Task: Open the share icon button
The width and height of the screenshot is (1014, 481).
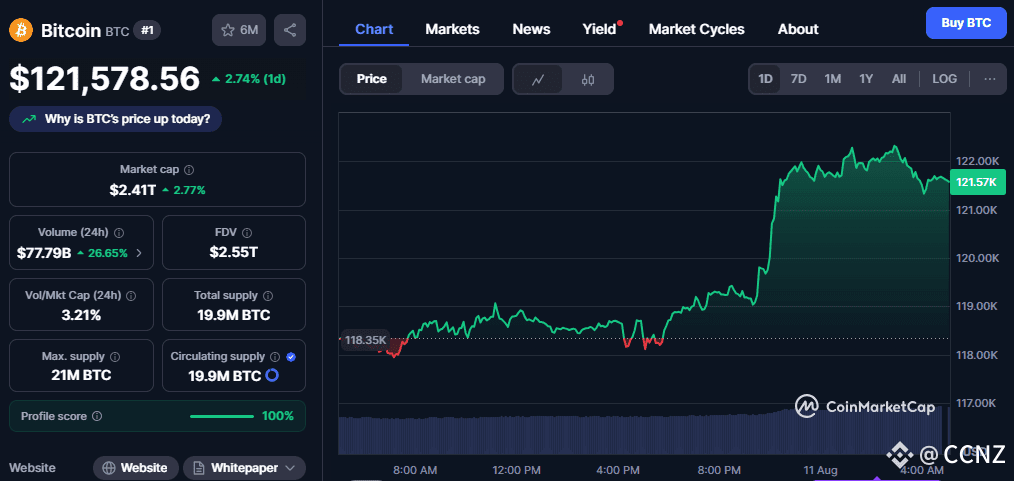Action: (x=290, y=30)
